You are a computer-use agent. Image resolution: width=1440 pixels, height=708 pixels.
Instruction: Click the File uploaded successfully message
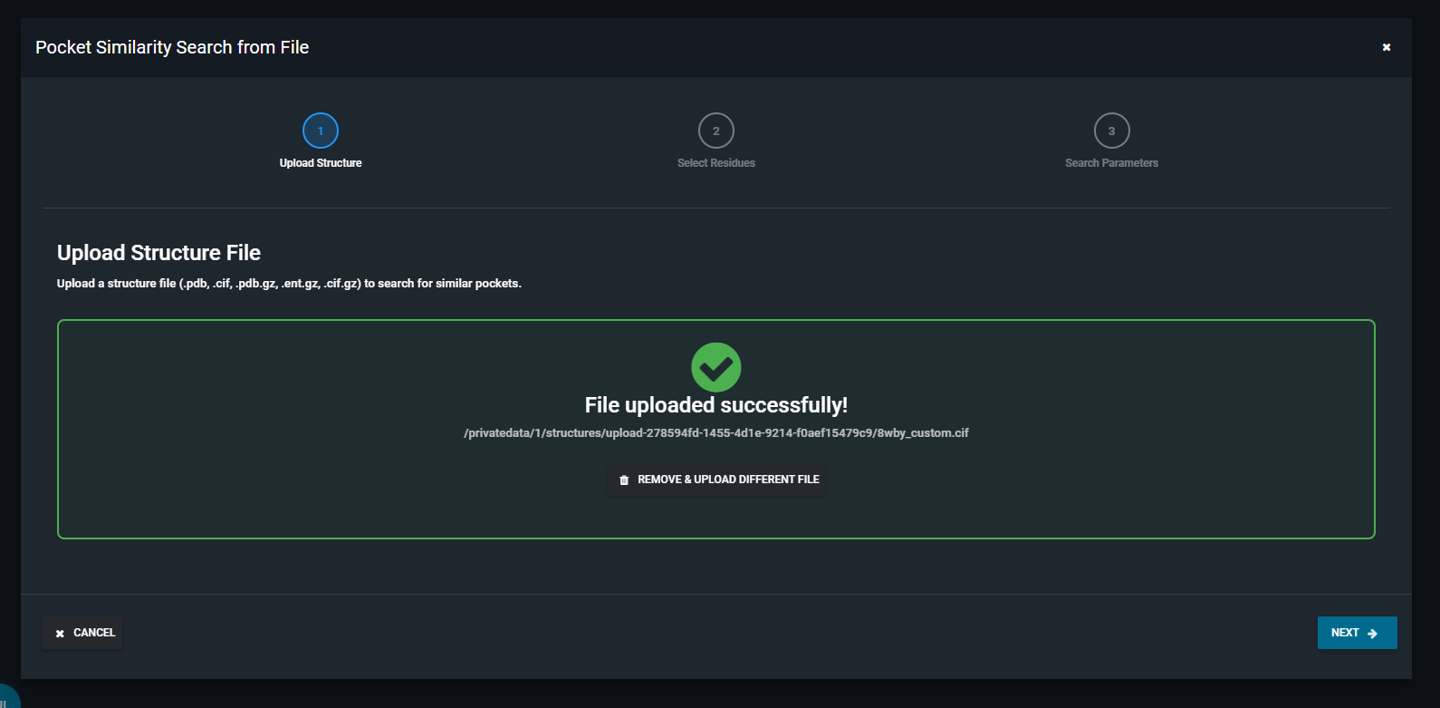click(x=716, y=405)
